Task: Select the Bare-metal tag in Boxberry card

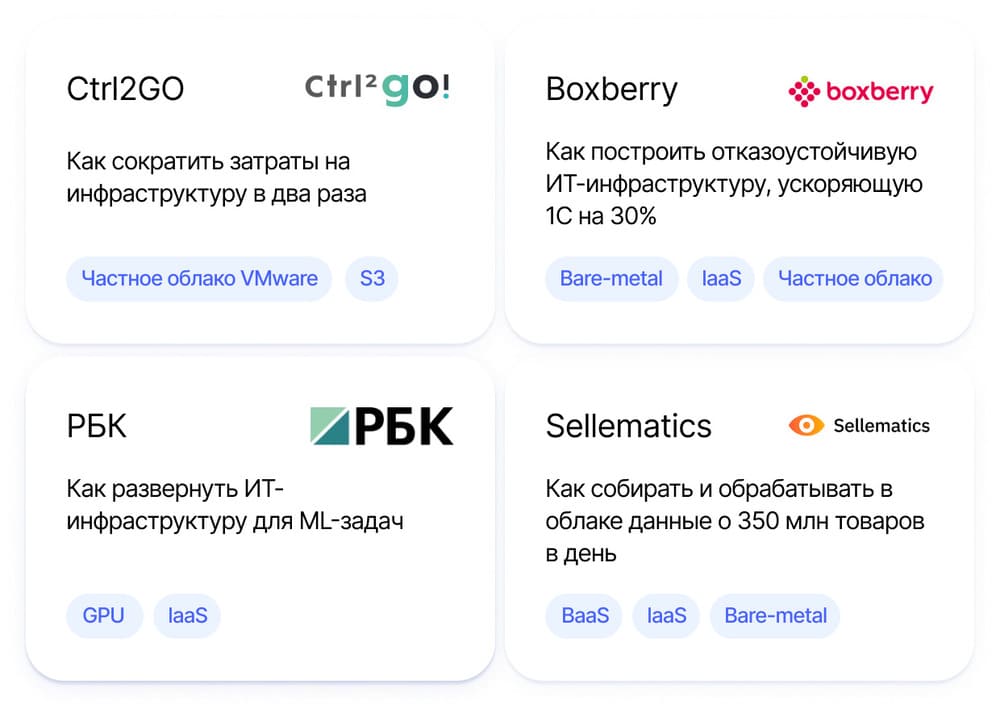Action: pyautogui.click(x=611, y=279)
